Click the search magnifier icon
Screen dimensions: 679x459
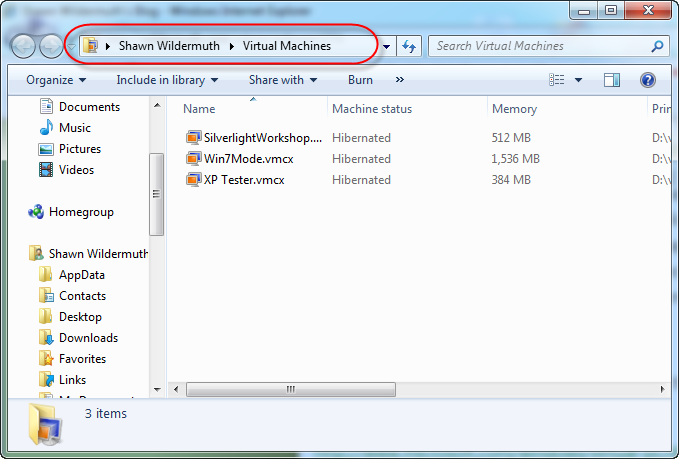tap(657, 46)
